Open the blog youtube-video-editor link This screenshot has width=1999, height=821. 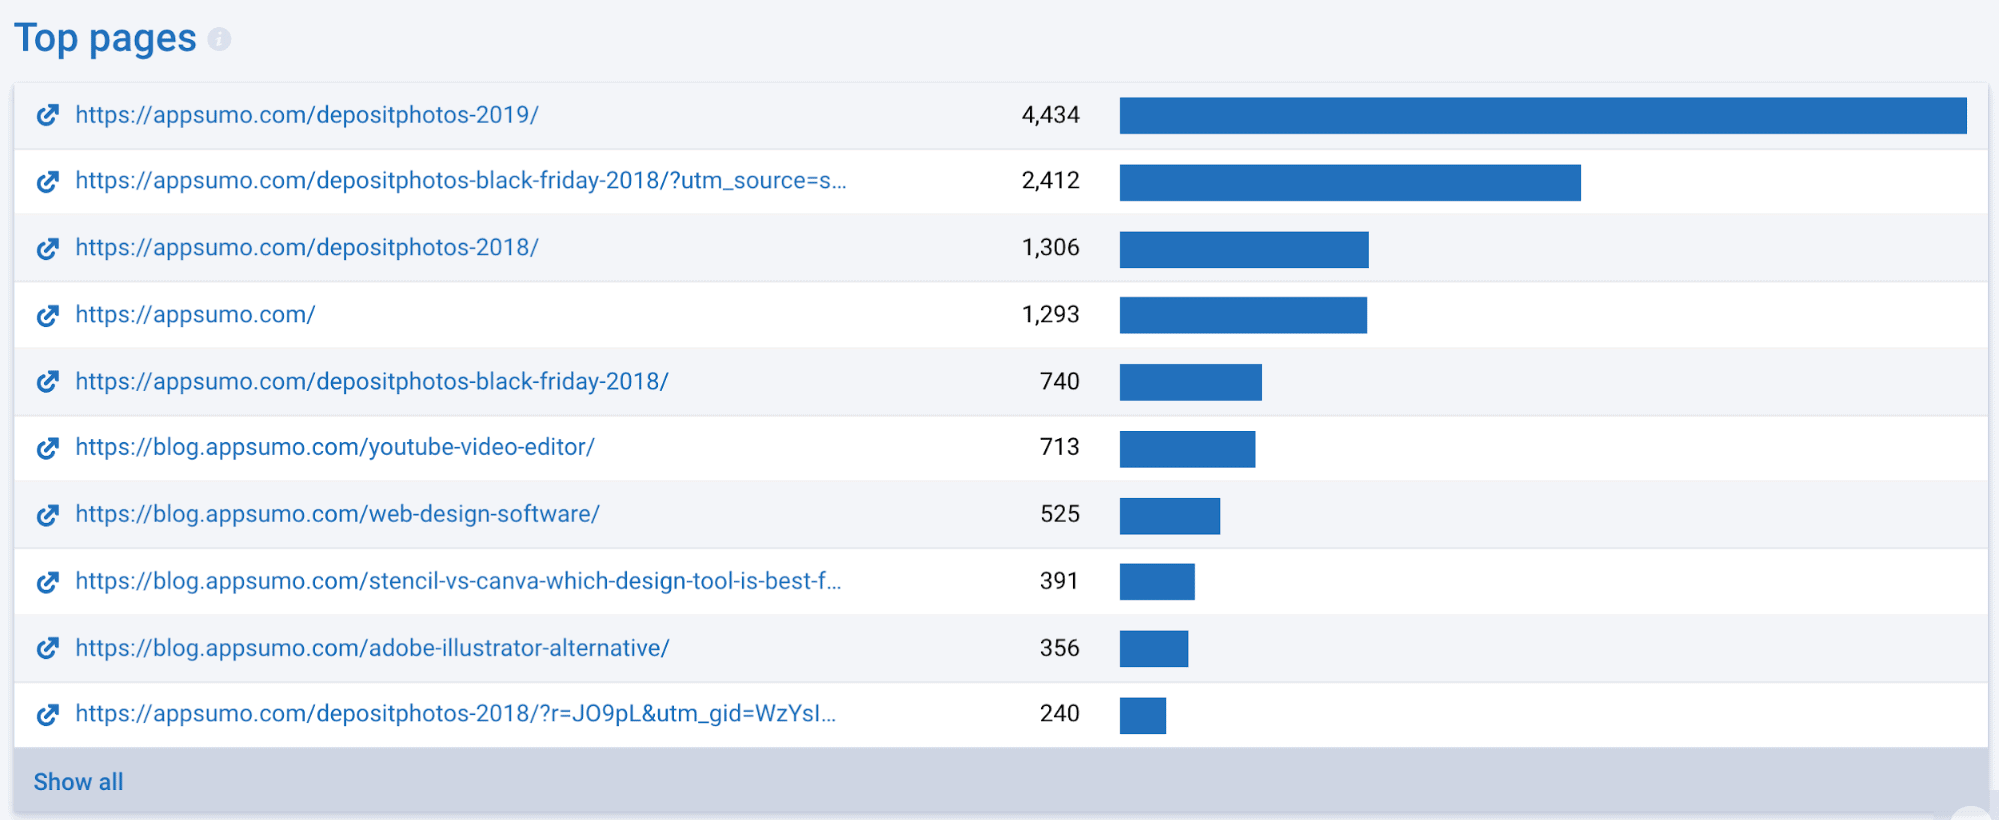[x=335, y=448]
